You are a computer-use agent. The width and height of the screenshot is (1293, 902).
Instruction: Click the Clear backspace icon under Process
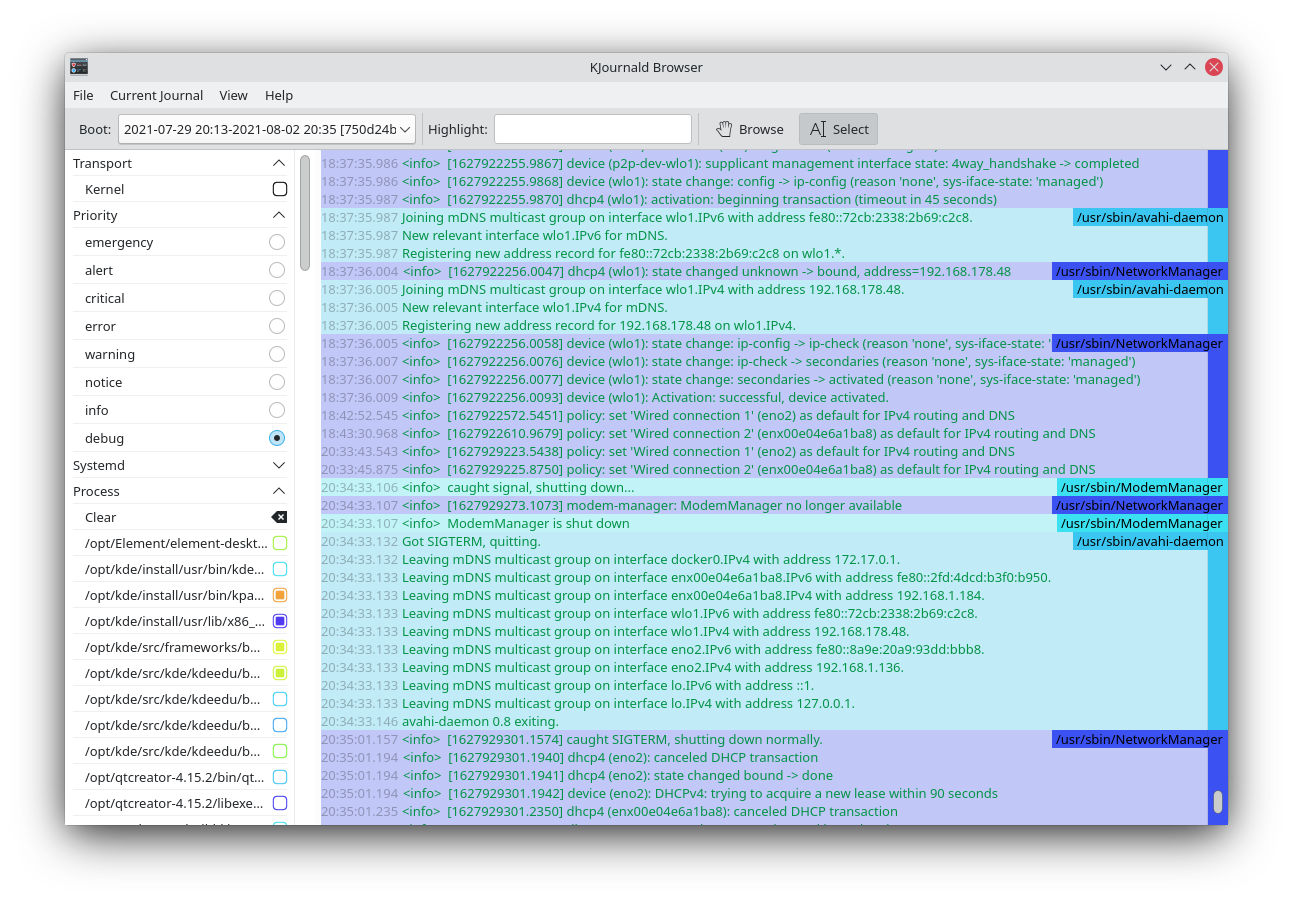coord(279,517)
